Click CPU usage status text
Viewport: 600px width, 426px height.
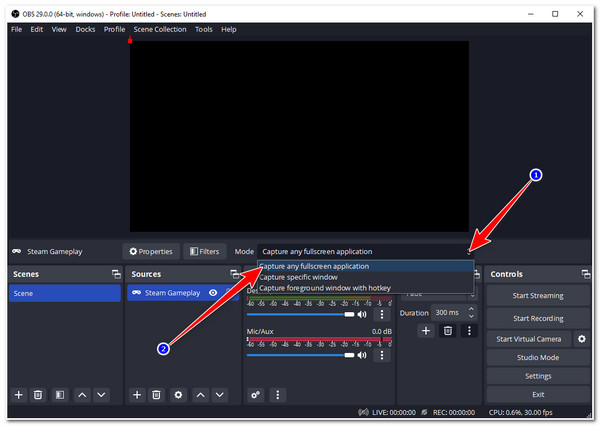point(520,412)
